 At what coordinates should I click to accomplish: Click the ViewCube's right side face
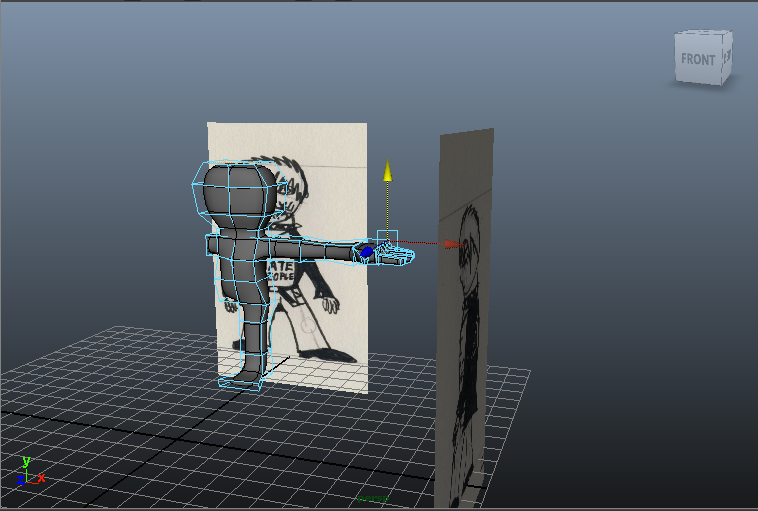click(727, 57)
